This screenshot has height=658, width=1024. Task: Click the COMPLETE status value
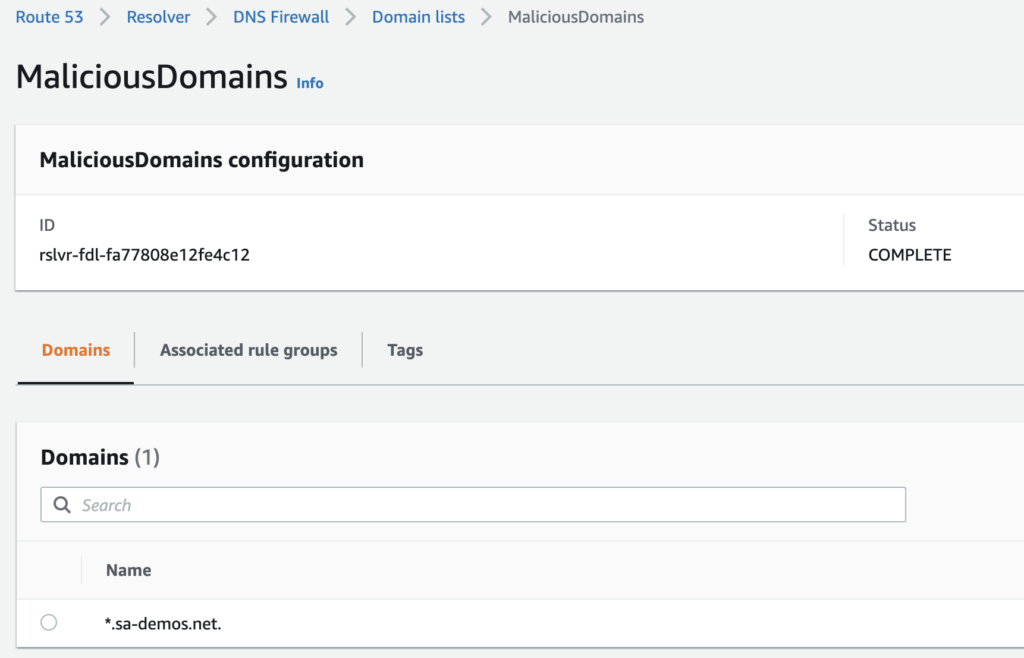(910, 255)
